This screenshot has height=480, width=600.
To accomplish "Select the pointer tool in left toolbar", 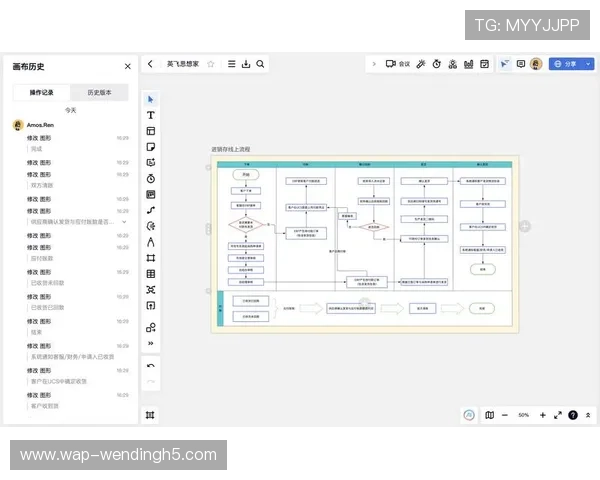I will (151, 99).
